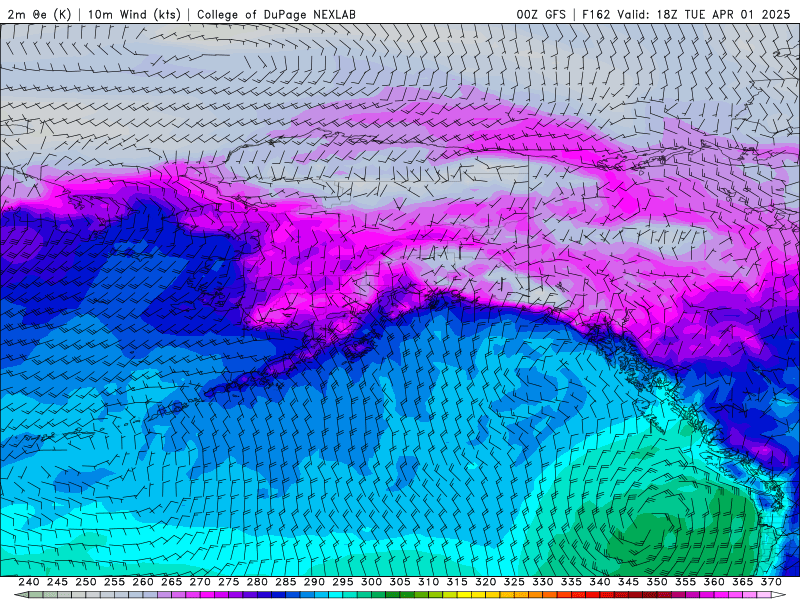800x600 pixels.
Task: Click the 'College of DuPage NEXLAB' credit text
Action: [276, 14]
